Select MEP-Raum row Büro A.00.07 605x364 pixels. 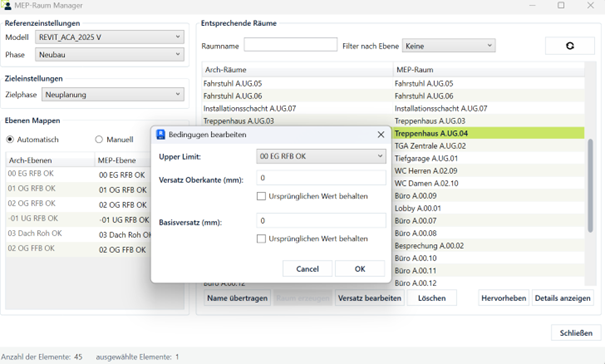point(488,220)
